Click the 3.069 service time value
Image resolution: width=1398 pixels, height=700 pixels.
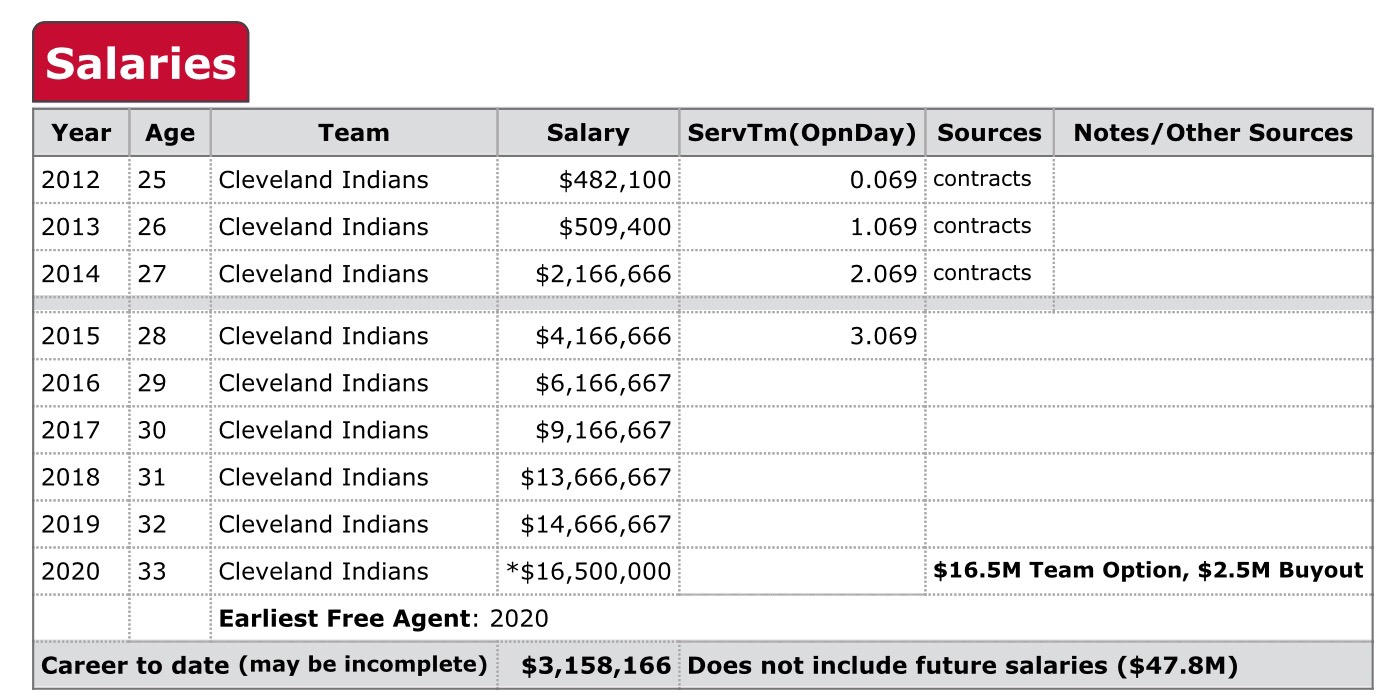pyautogui.click(x=883, y=336)
